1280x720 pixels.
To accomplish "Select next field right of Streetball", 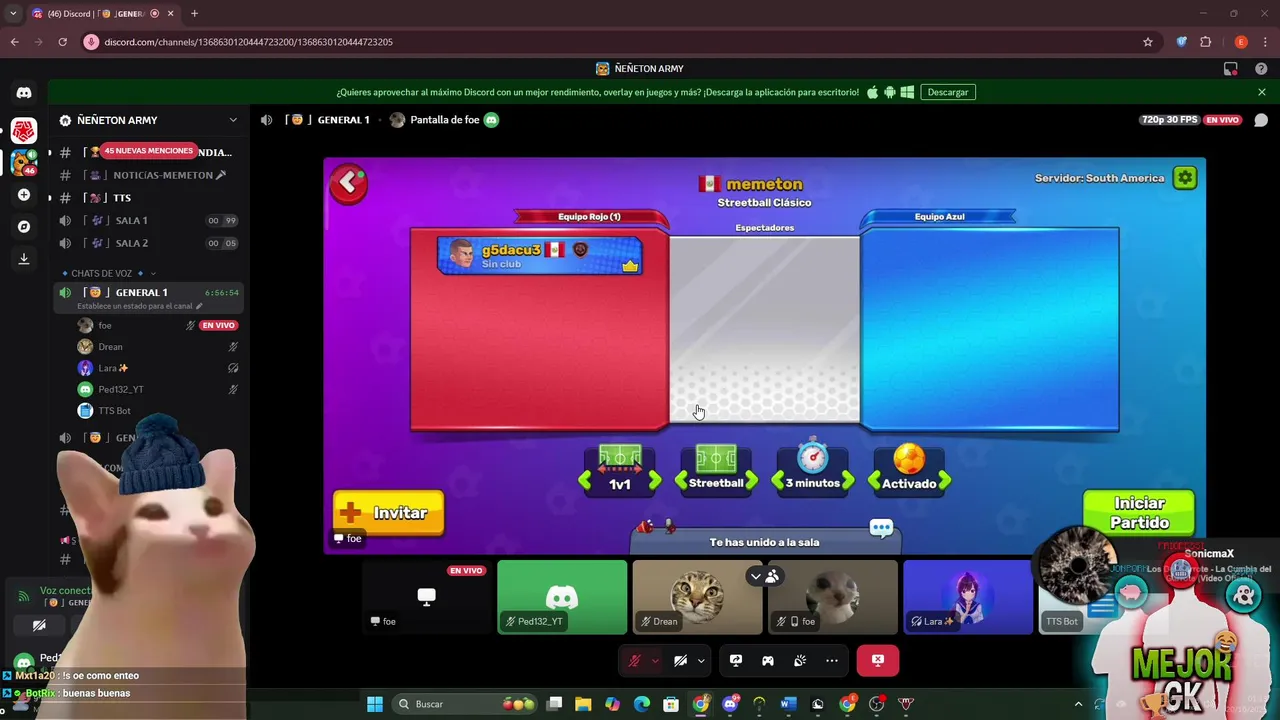I will pyautogui.click(x=750, y=482).
